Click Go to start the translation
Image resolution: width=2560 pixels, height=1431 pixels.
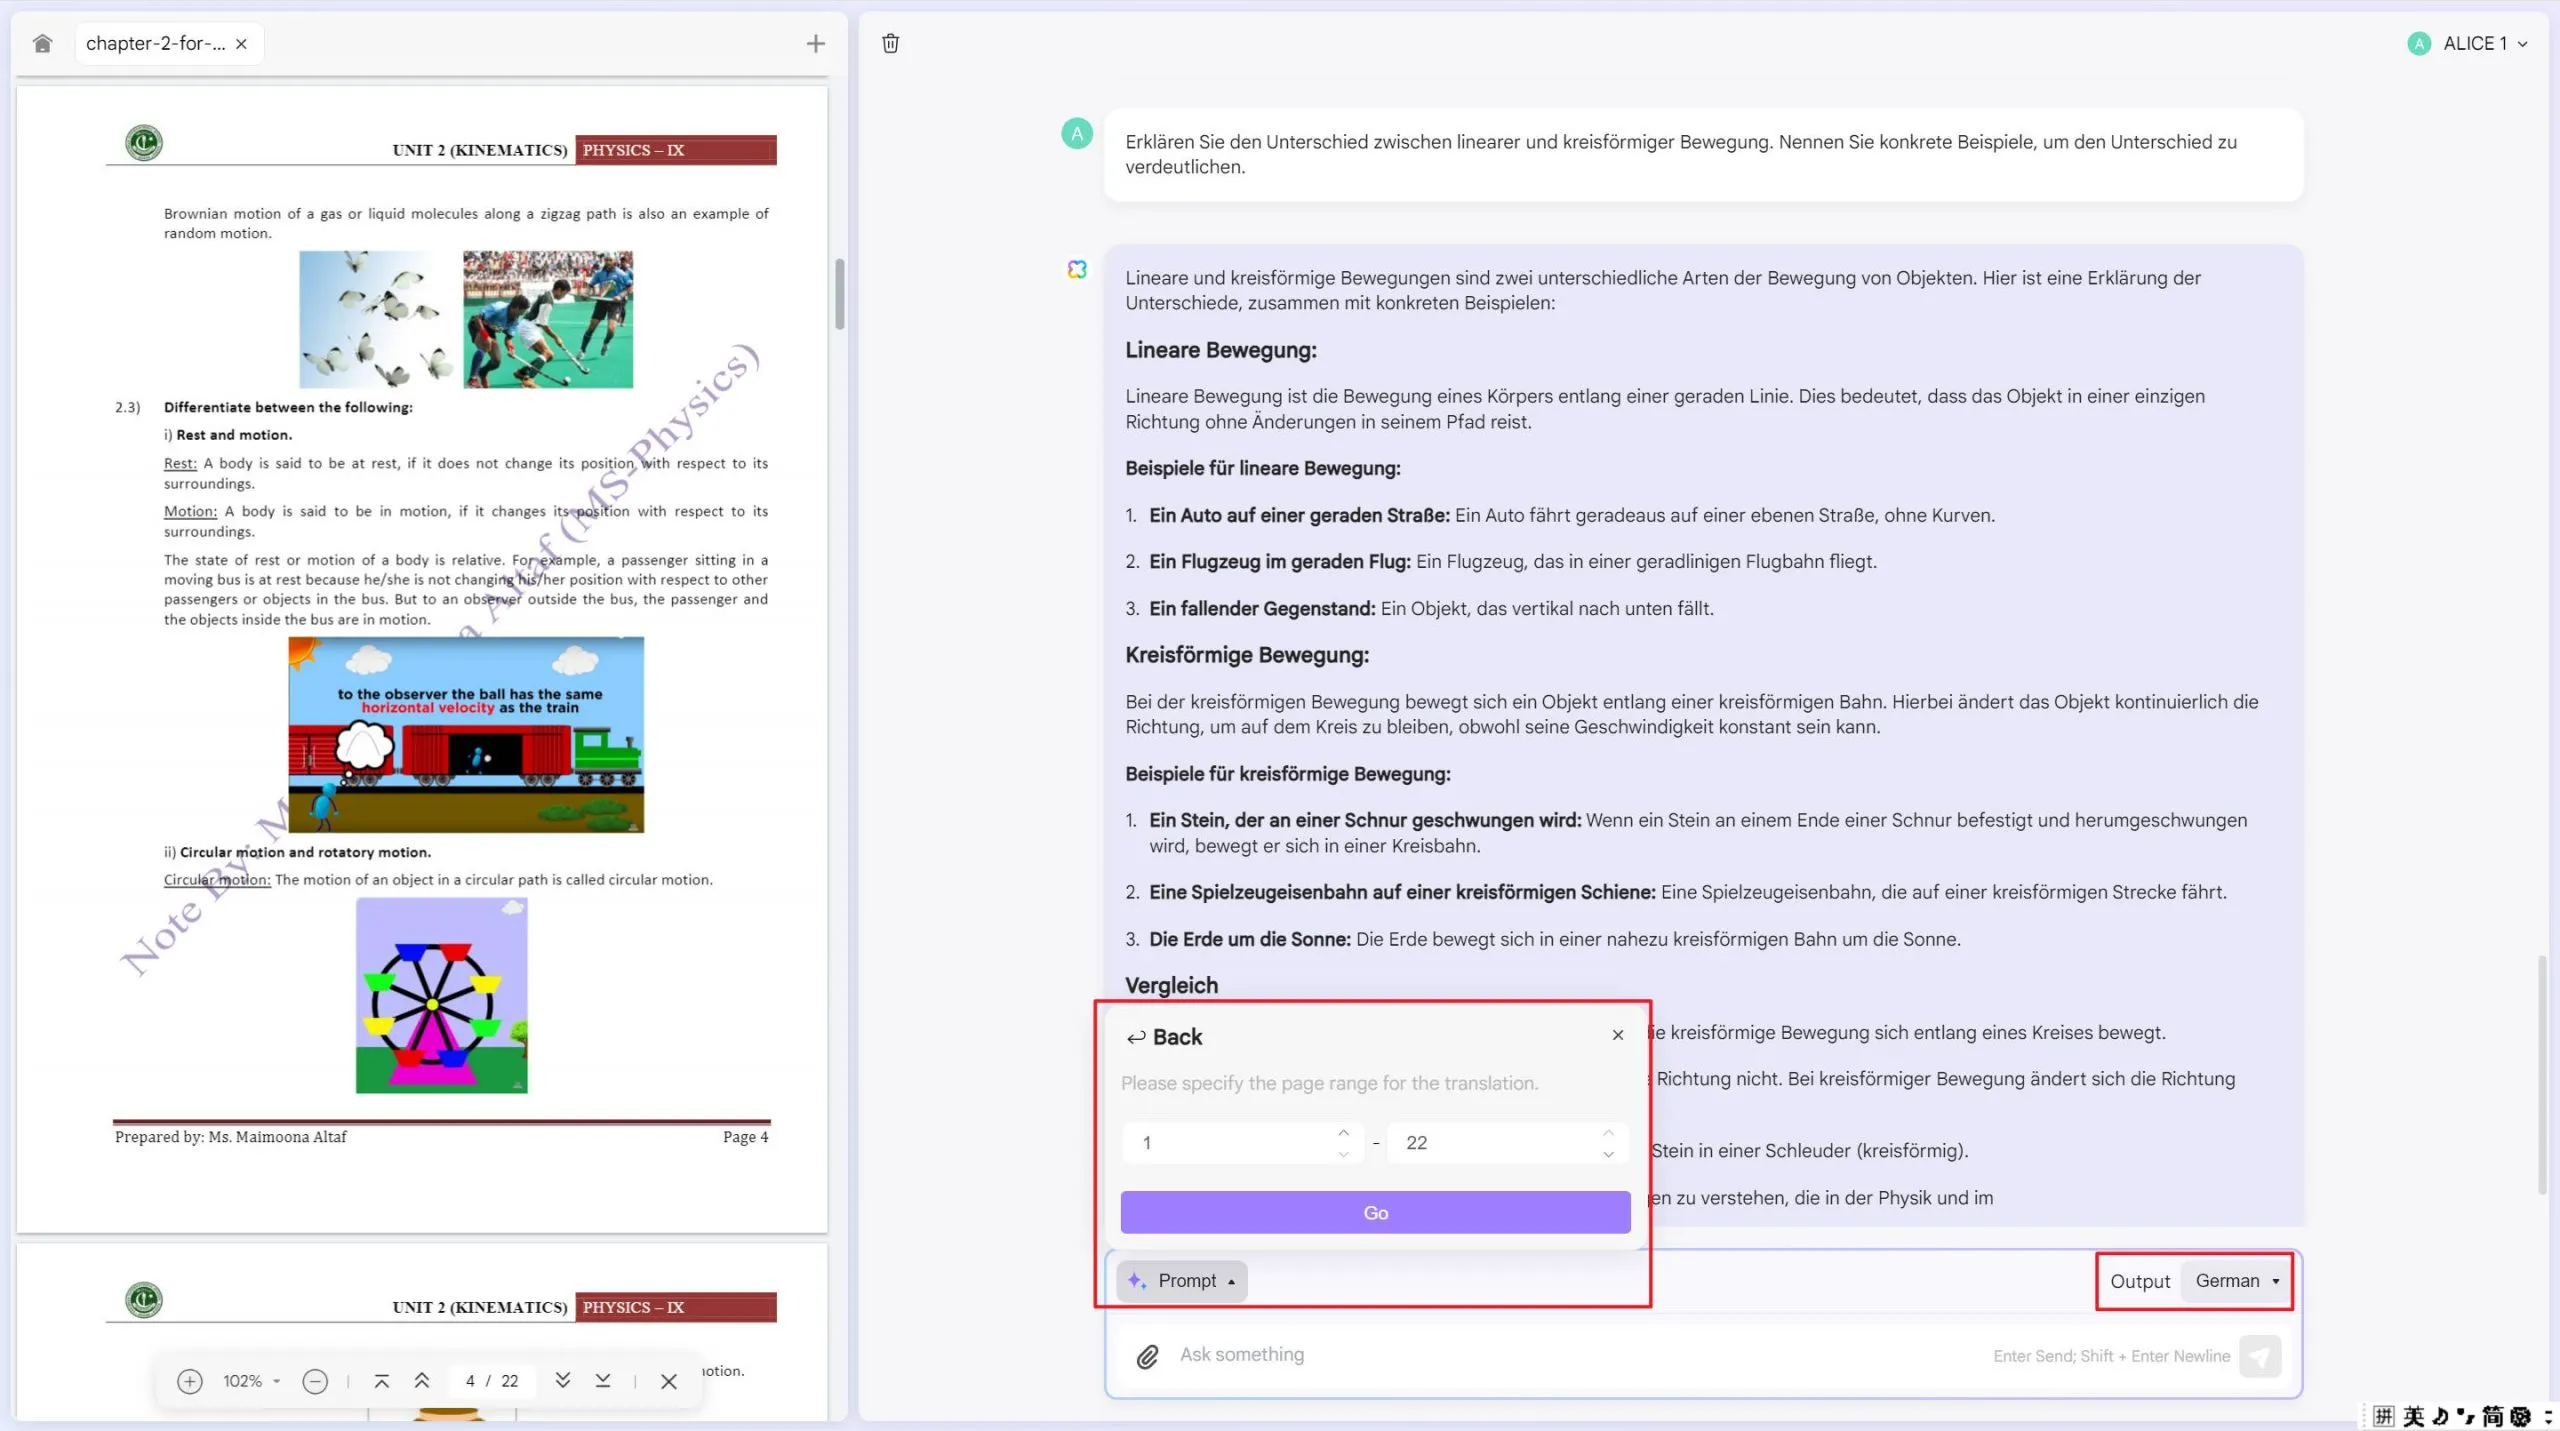(1374, 1212)
